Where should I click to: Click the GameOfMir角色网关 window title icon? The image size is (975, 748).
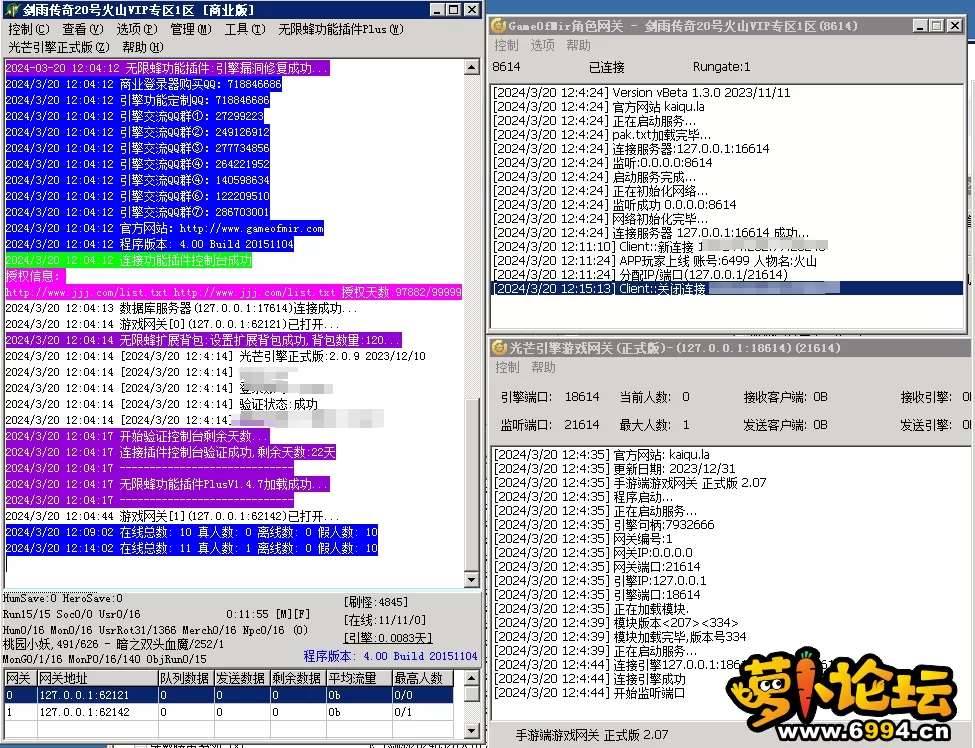(497, 25)
